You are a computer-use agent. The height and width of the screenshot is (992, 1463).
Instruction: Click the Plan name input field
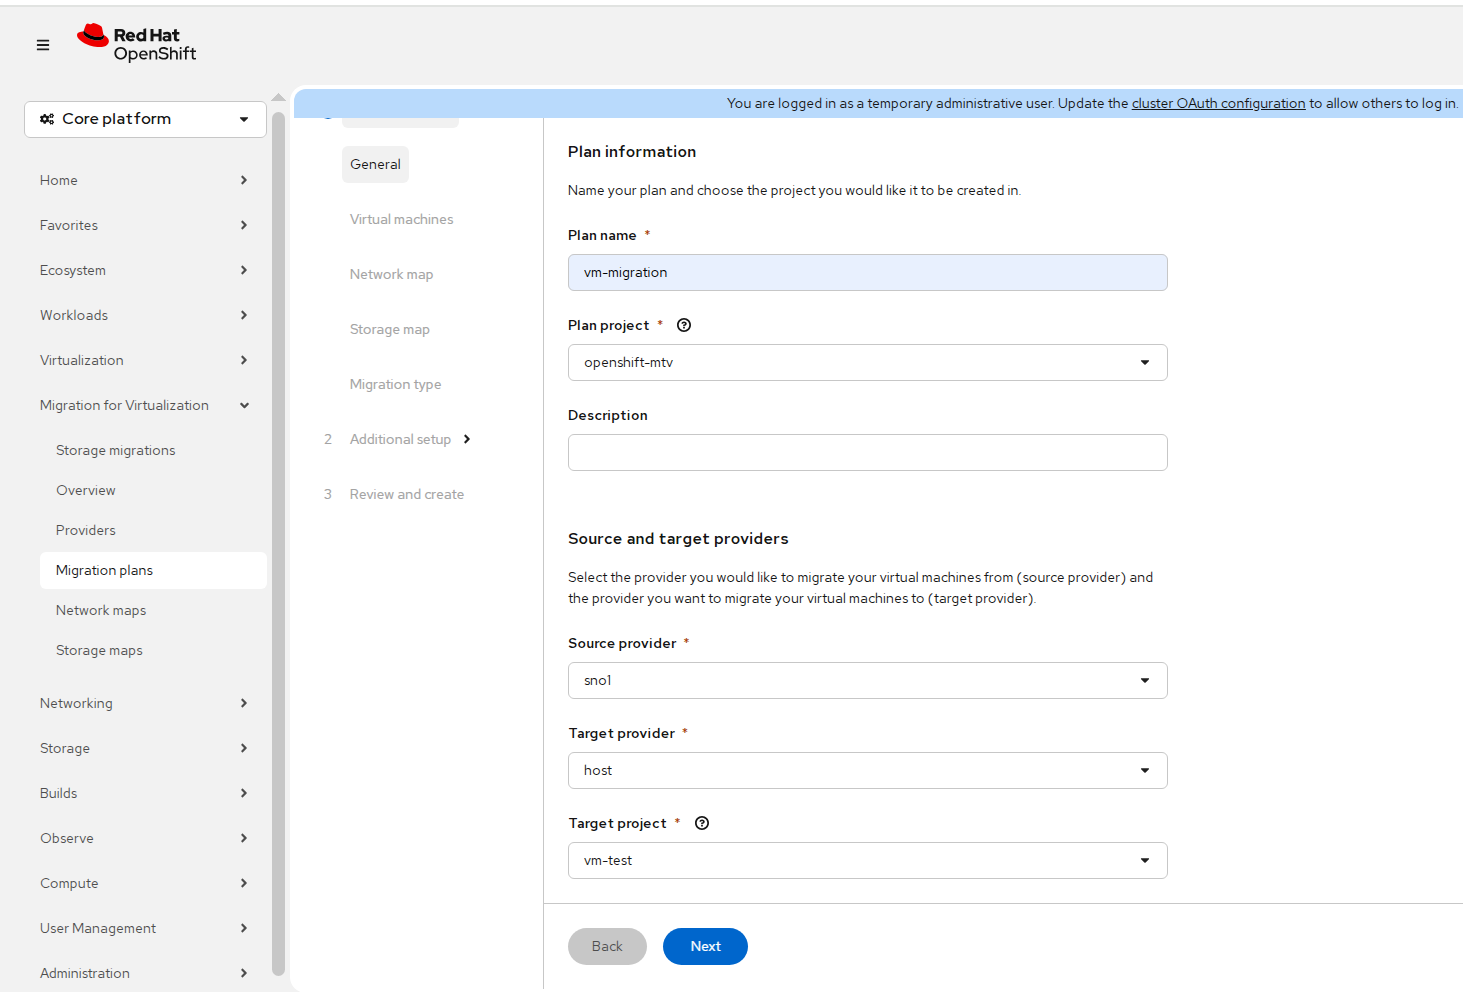point(867,273)
